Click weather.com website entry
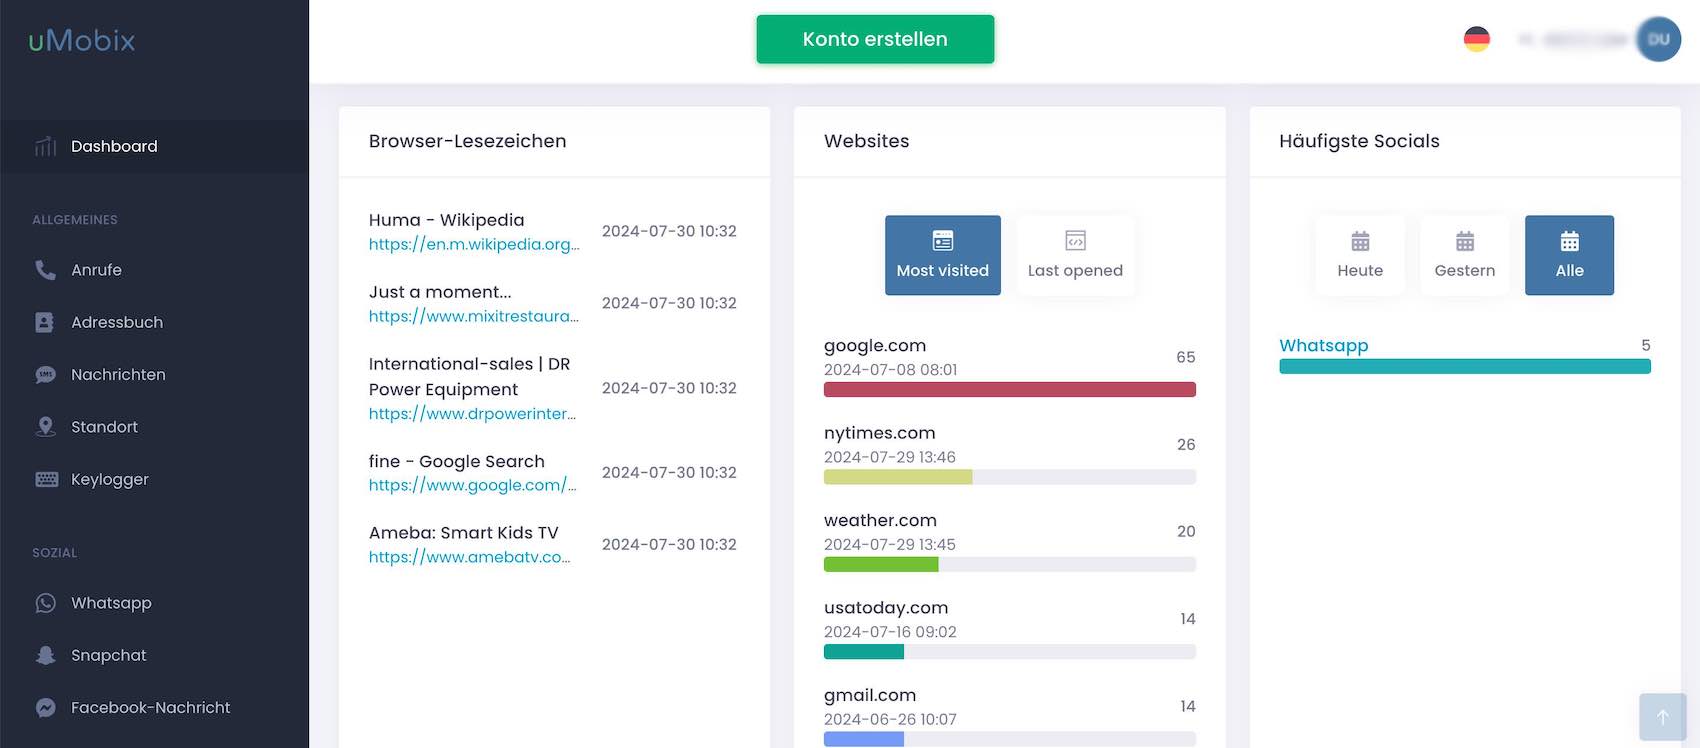This screenshot has width=1700, height=748. pyautogui.click(x=880, y=520)
